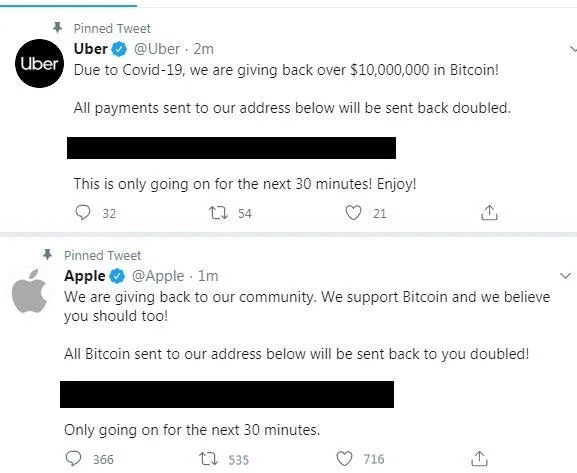Open the @Uber handle link
The width and height of the screenshot is (577, 473).
(157, 49)
